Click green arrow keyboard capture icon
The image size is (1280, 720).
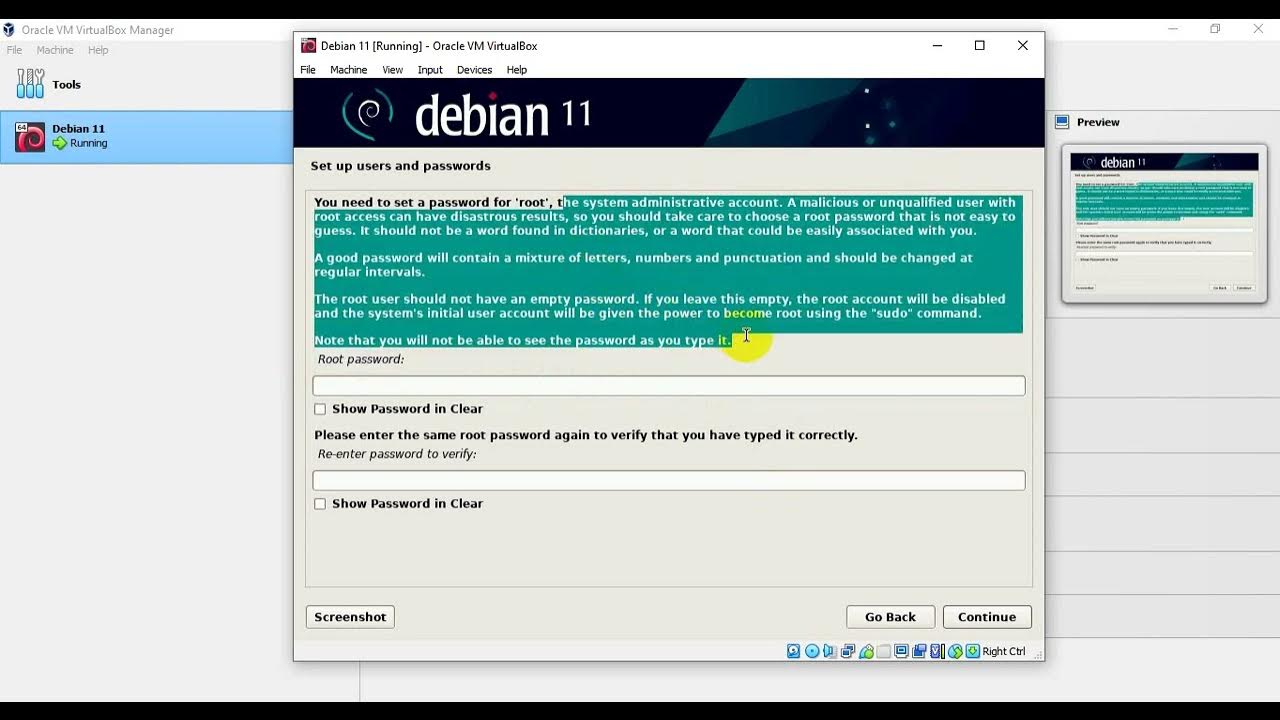[973, 651]
